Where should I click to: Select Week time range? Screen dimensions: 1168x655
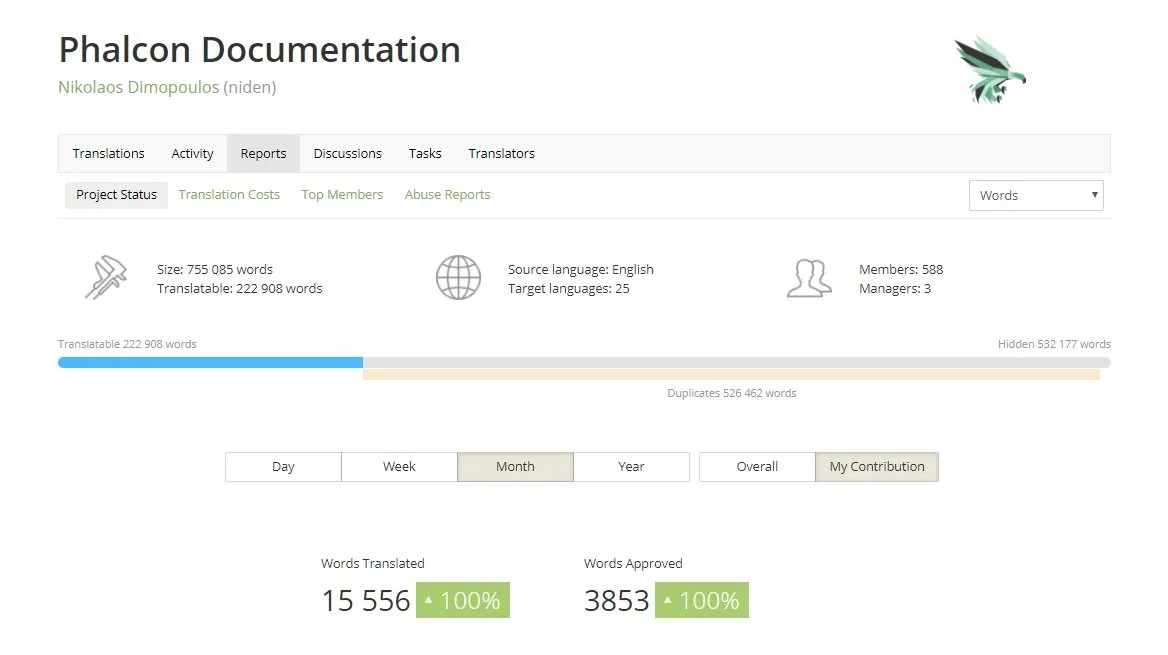[x=399, y=466]
